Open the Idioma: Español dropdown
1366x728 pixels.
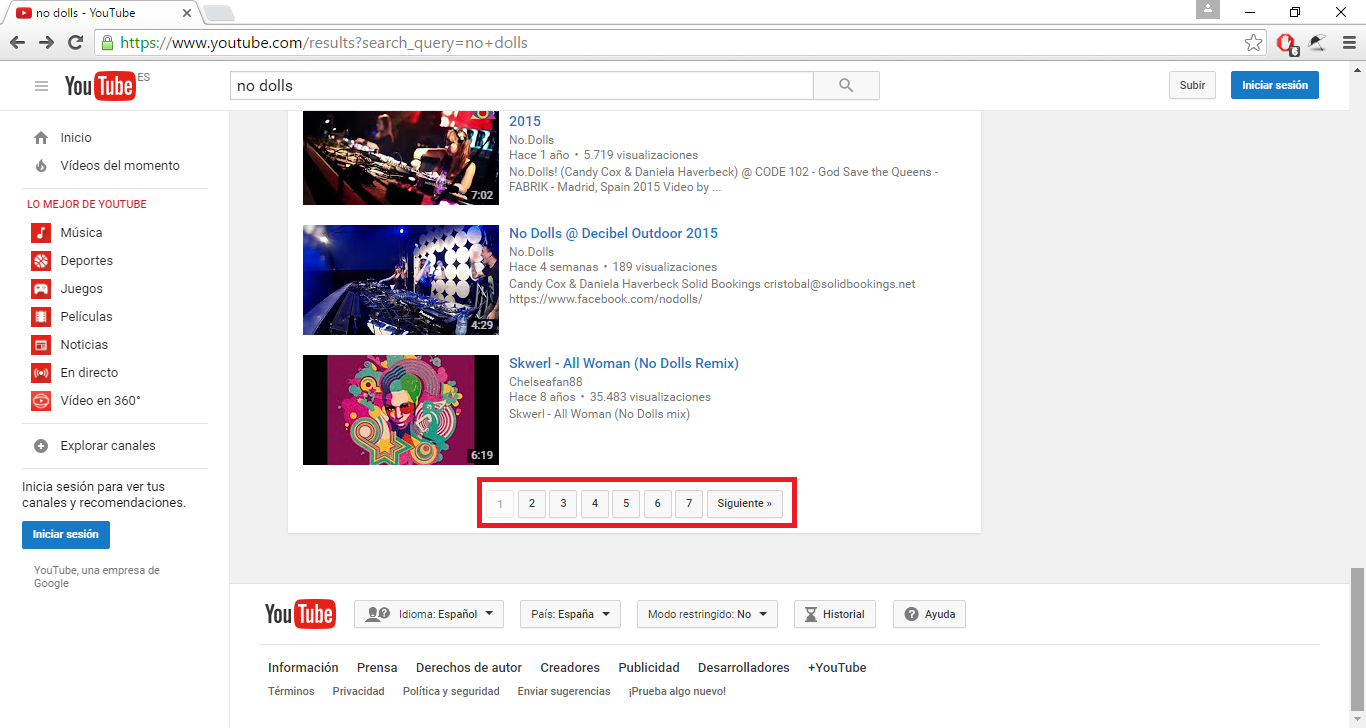tap(429, 614)
